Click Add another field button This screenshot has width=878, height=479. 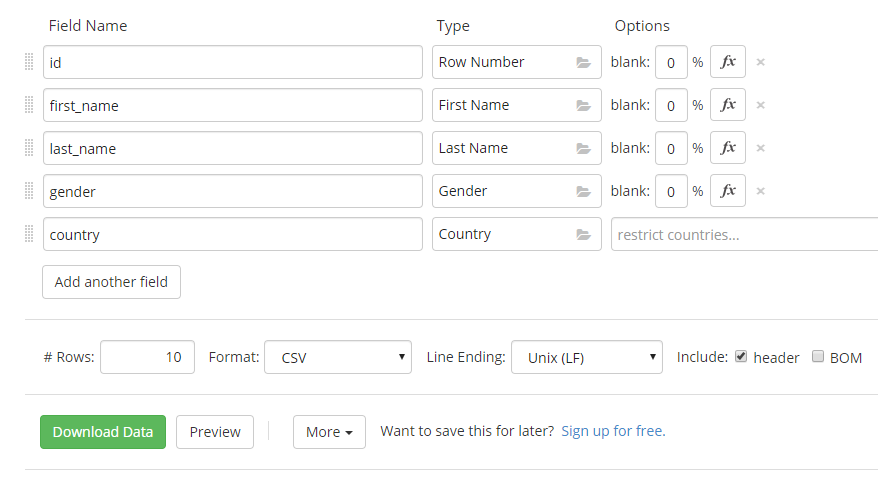click(x=111, y=282)
